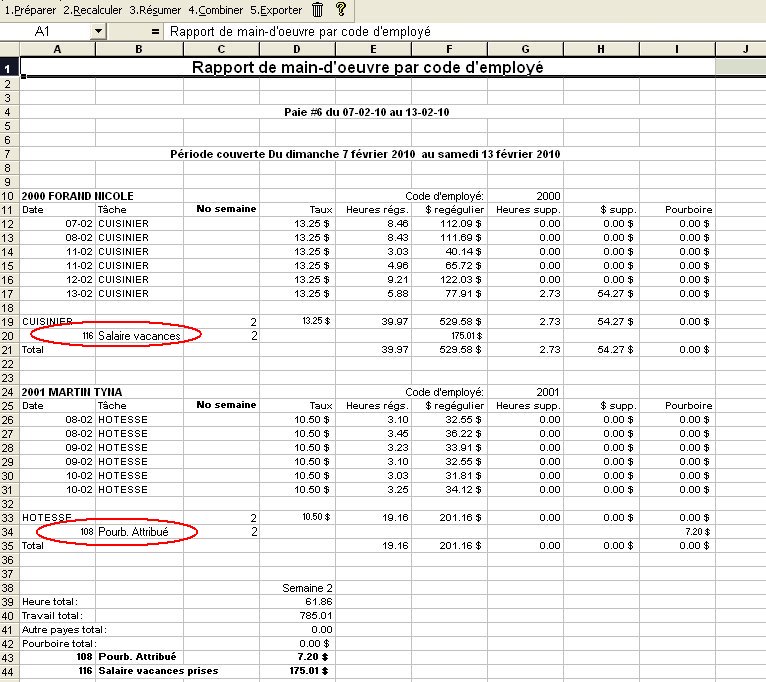Open the 3.Résumer menu
This screenshot has height=682, width=766.
[155, 10]
